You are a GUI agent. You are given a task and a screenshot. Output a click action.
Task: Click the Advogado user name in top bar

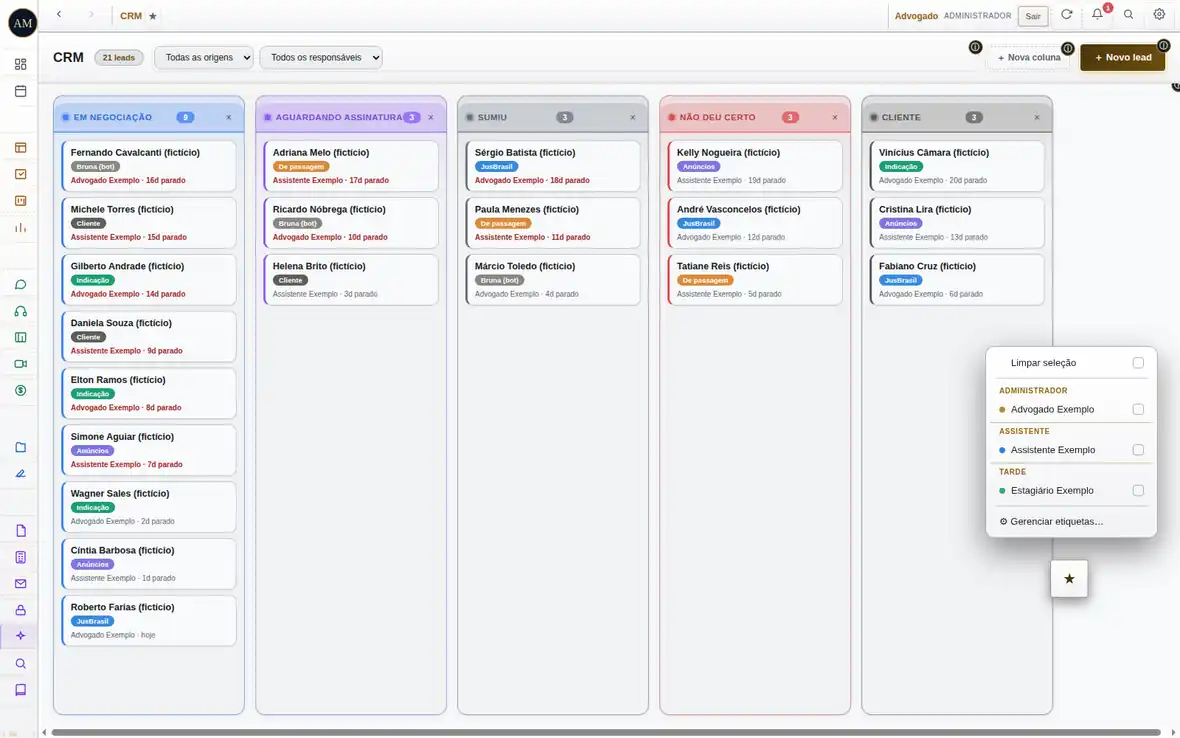[916, 16]
